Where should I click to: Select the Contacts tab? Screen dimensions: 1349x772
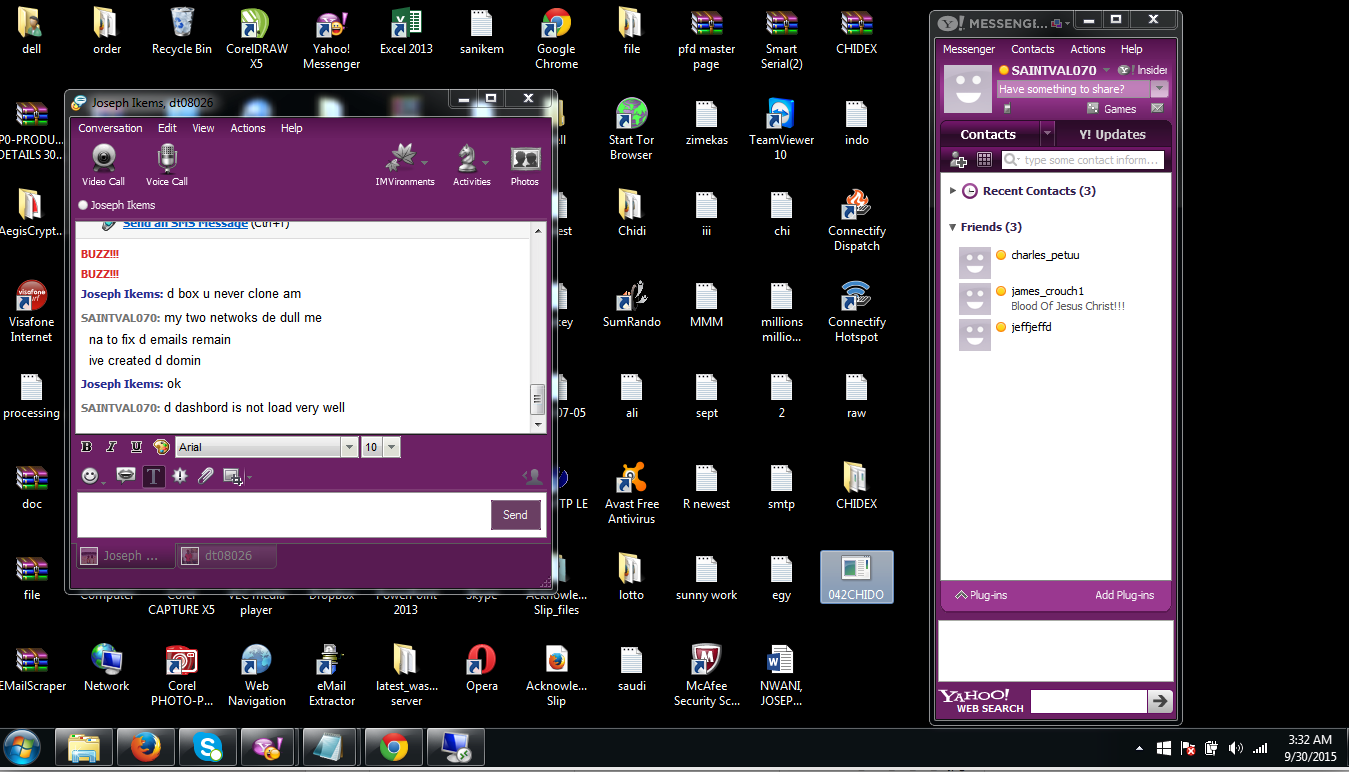pos(988,135)
